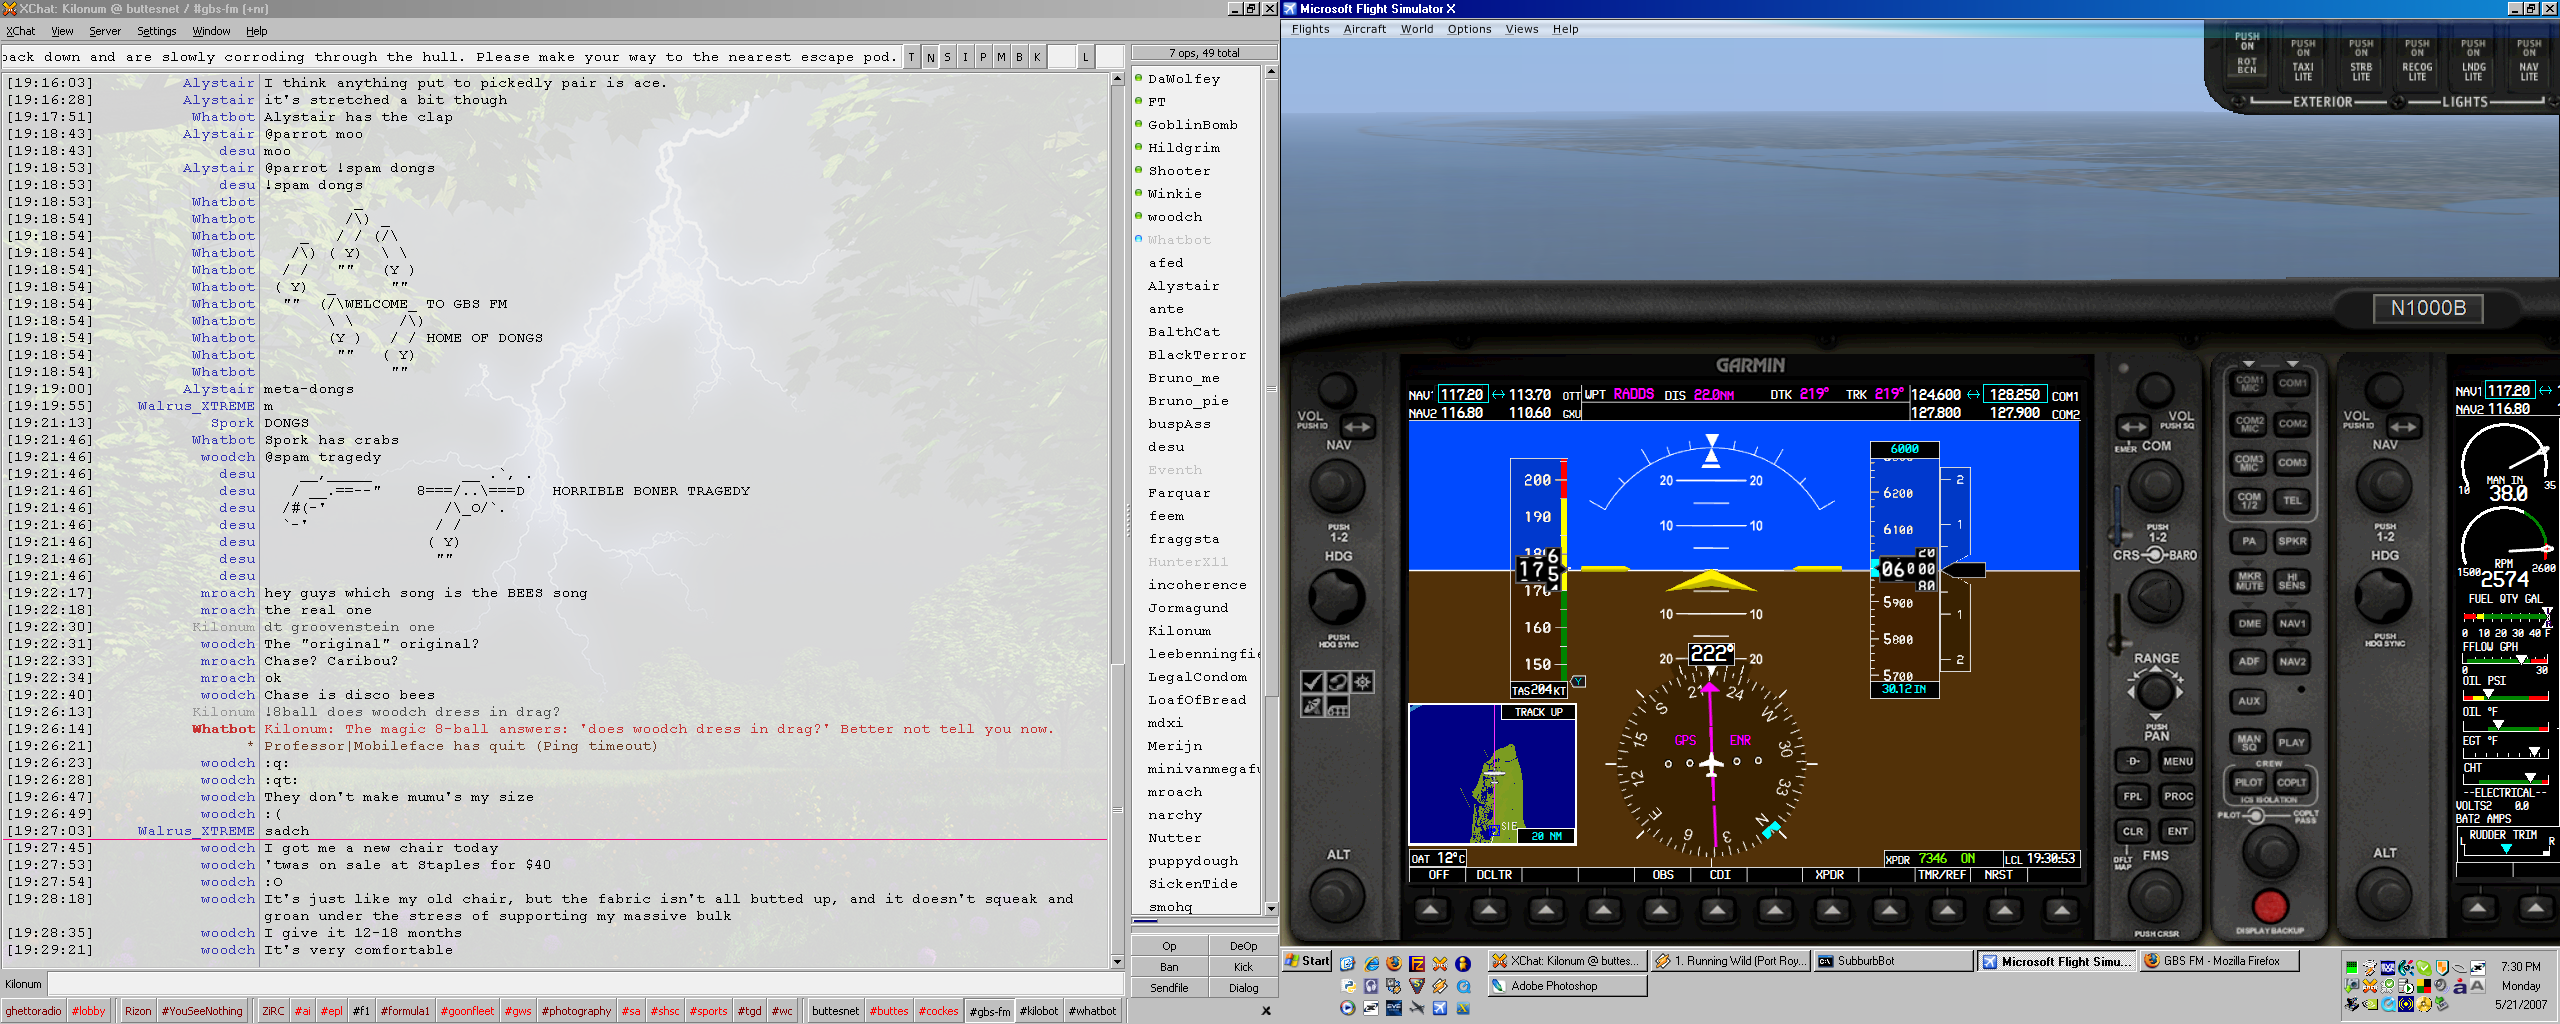
Task: Click the ATC headset icon on the PFD panel
Action: point(1337,682)
